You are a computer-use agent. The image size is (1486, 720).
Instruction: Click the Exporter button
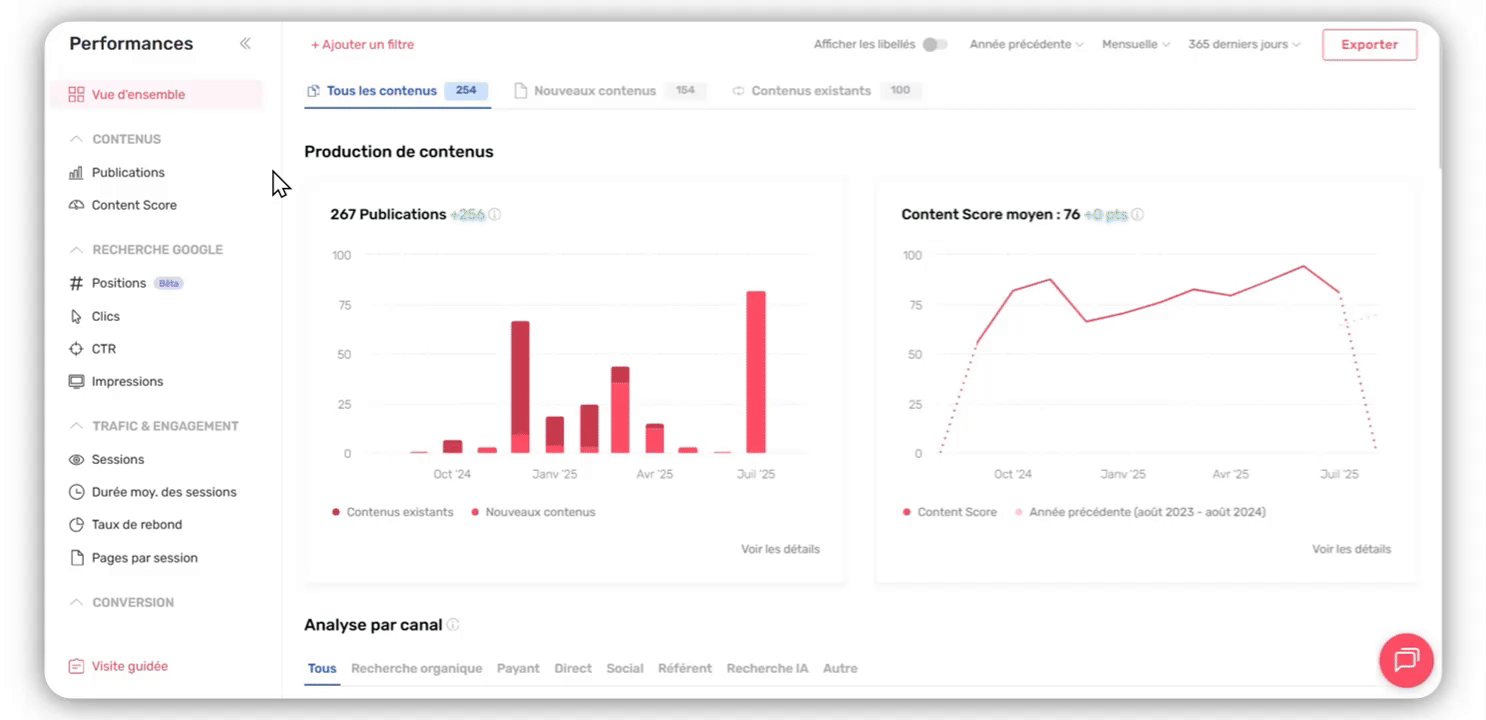(1369, 45)
